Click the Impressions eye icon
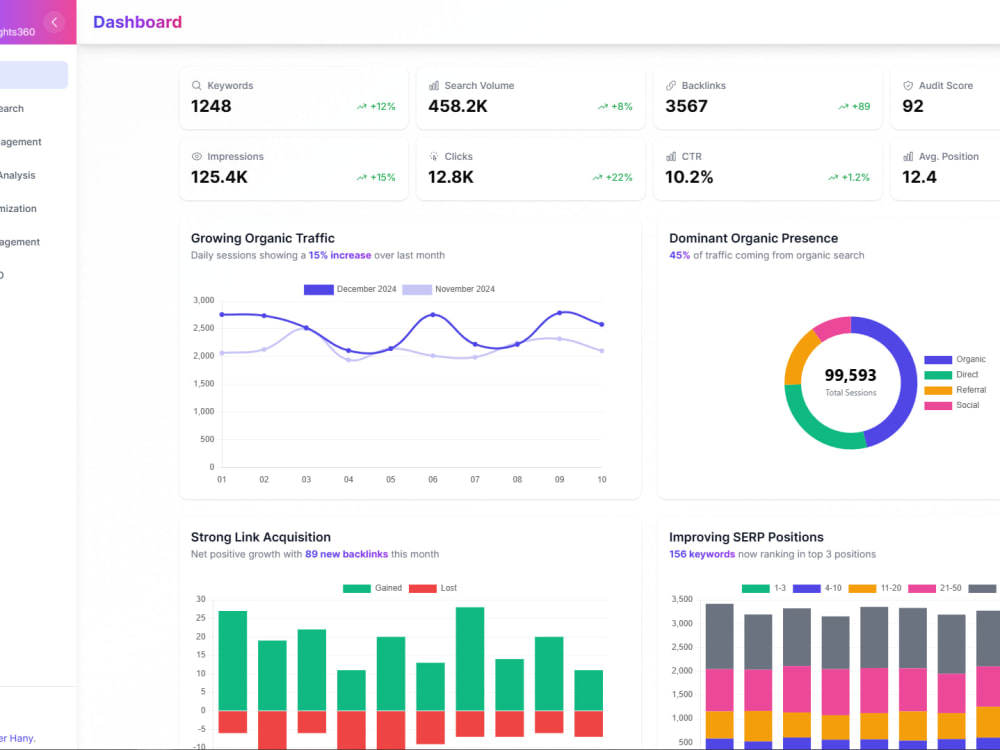This screenshot has height=750, width=1000. [x=196, y=156]
